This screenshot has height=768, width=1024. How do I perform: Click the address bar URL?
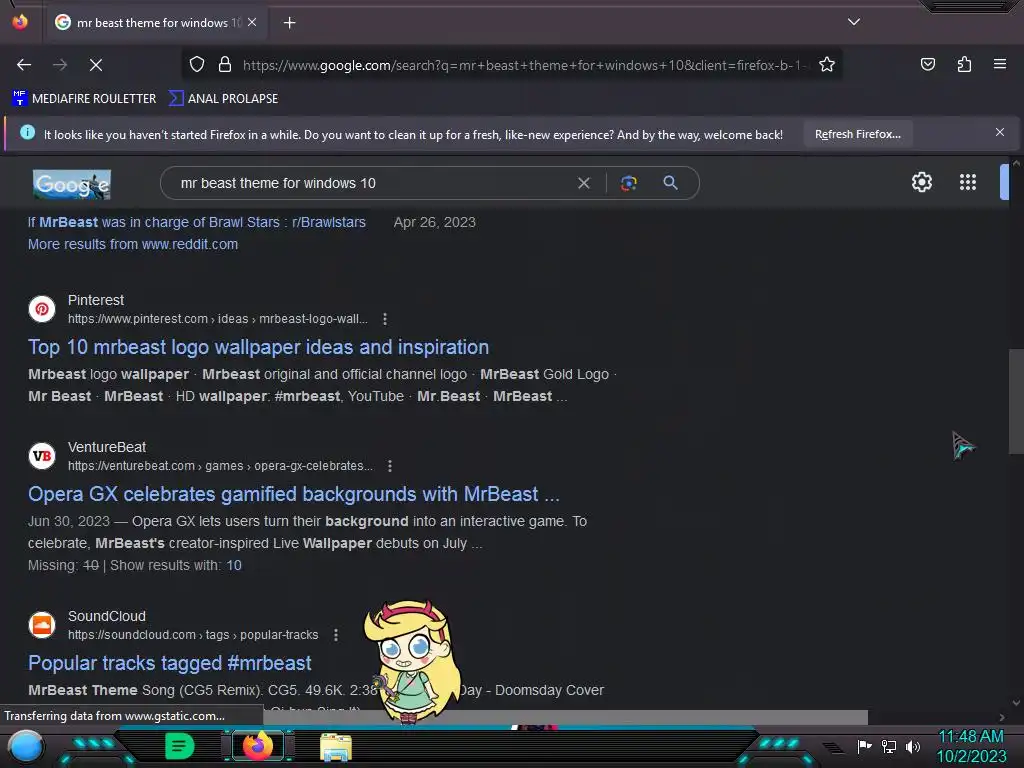(x=522, y=65)
